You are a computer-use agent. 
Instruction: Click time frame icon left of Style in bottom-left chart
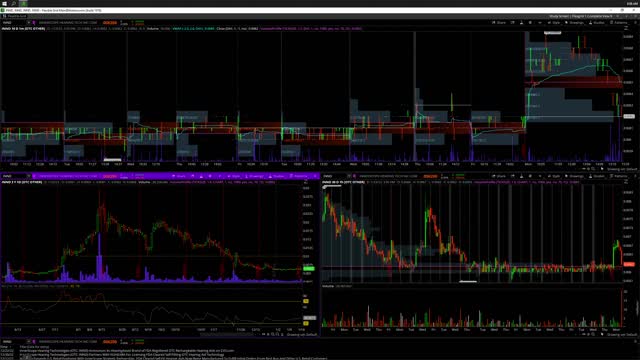point(220,176)
